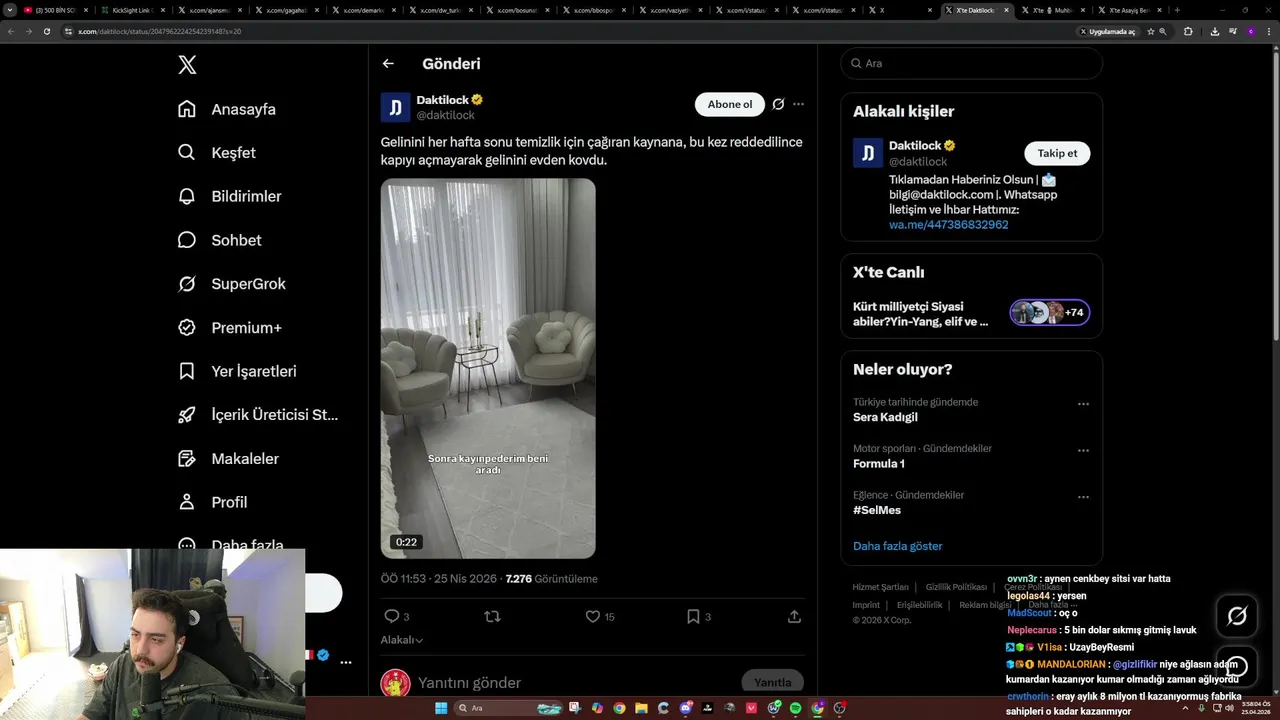
Task: Click reply comment icon on post
Action: [x=392, y=617]
